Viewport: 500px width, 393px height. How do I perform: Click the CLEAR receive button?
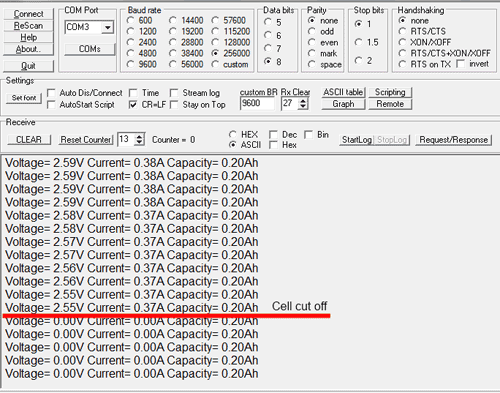click(29, 139)
